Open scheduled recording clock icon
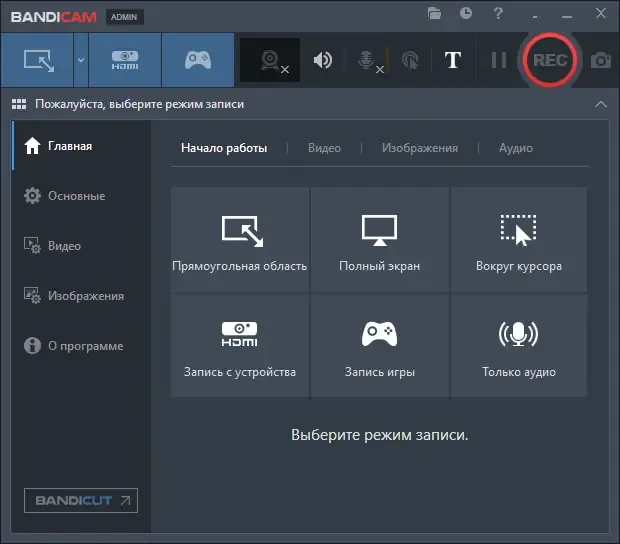The width and height of the screenshot is (620, 544). coord(466,13)
